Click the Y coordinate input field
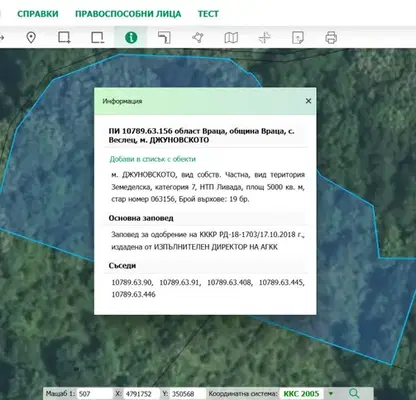Screen dimensions: 416x400 (188, 394)
